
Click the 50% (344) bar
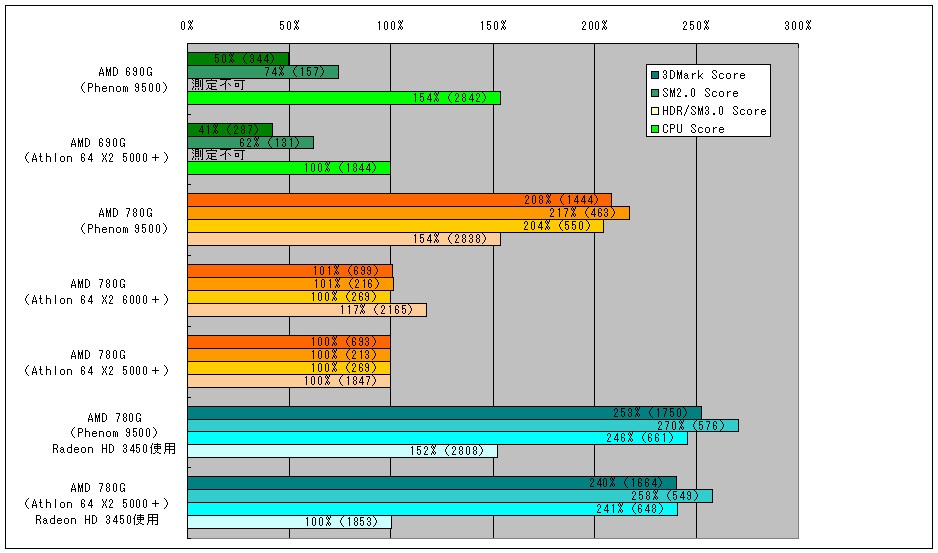pos(238,59)
